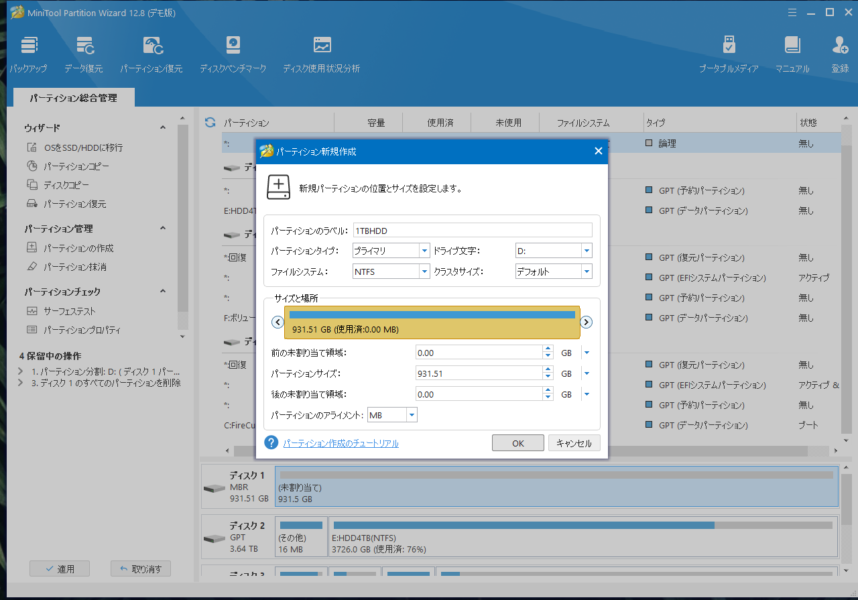Open the Backup (バックアップ) tool
Image resolution: width=858 pixels, height=600 pixels.
tap(28, 54)
